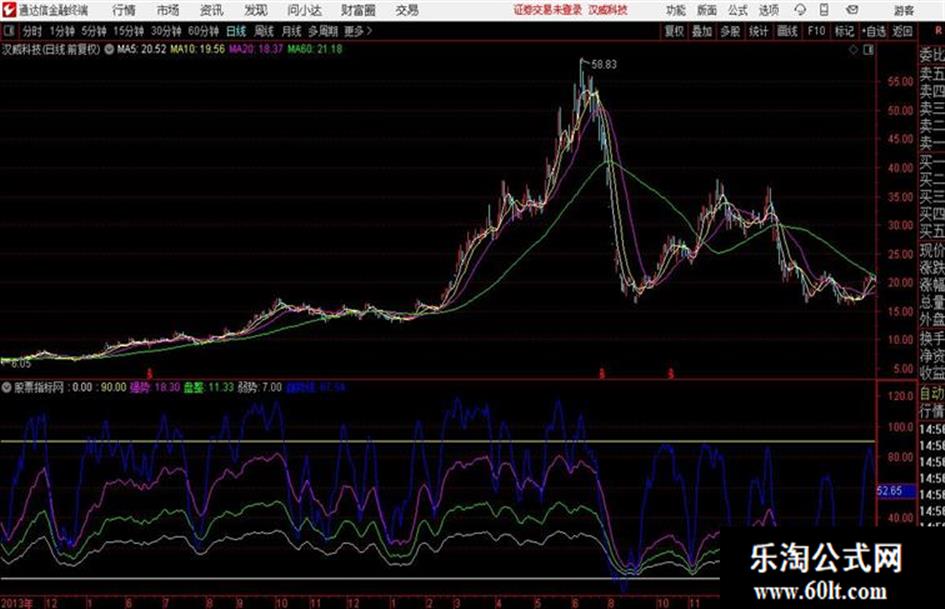Open the 问小达 menu
The height and width of the screenshot is (609, 945).
click(x=304, y=10)
